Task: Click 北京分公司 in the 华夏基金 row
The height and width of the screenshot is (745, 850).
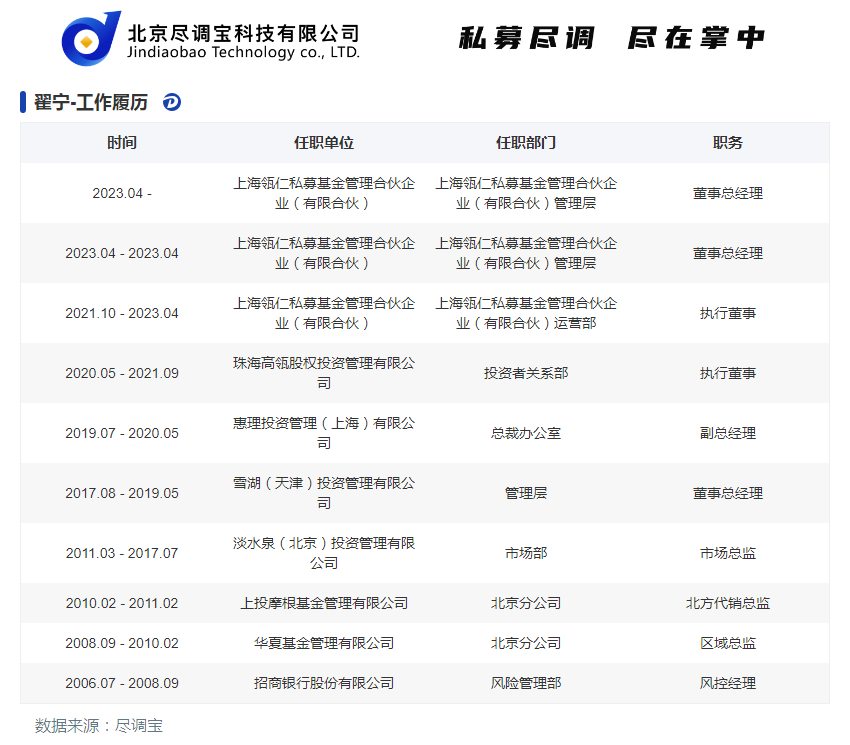Action: (x=526, y=643)
